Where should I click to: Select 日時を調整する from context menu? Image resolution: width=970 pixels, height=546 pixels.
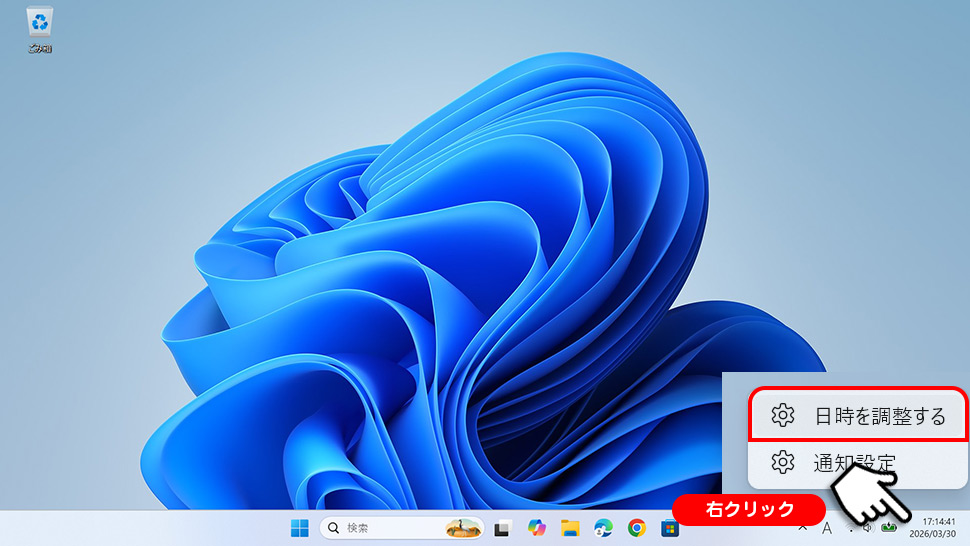point(879,416)
